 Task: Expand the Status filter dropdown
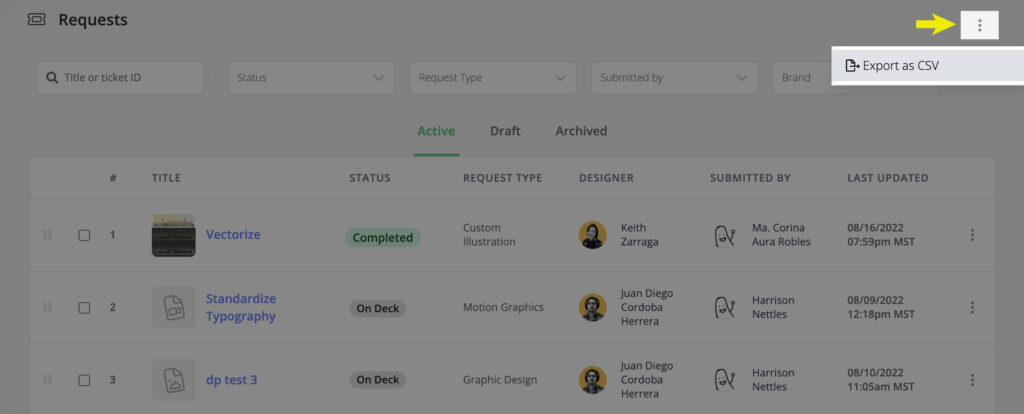coord(311,78)
